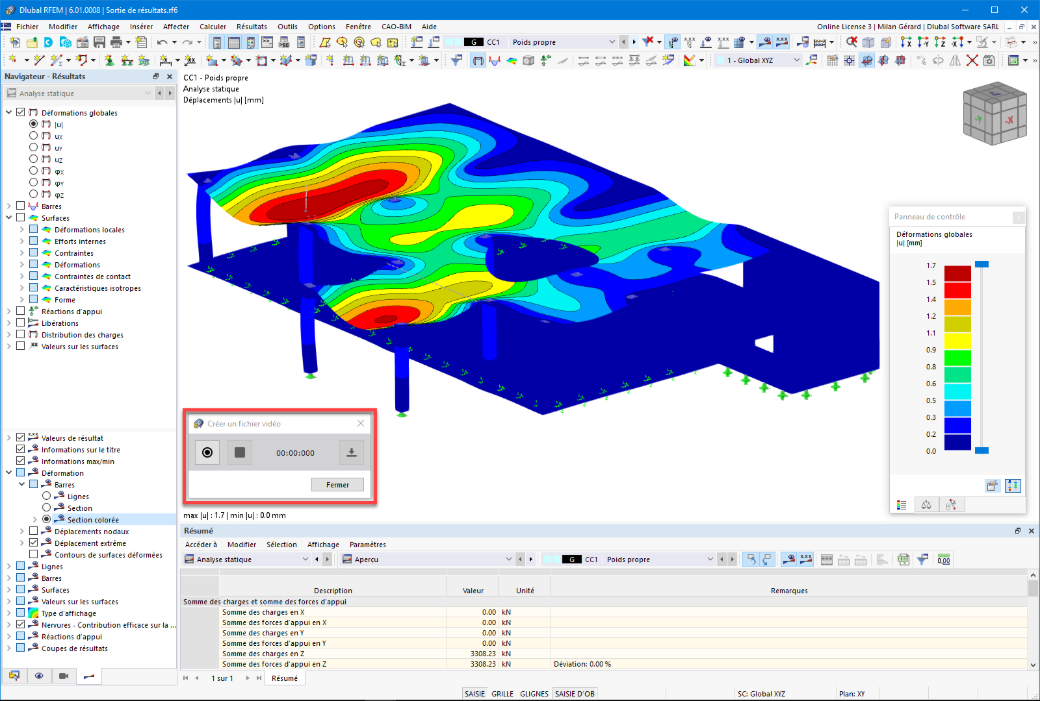Select the uX deformation radio button
Image resolution: width=1040 pixels, height=701 pixels.
[33, 135]
